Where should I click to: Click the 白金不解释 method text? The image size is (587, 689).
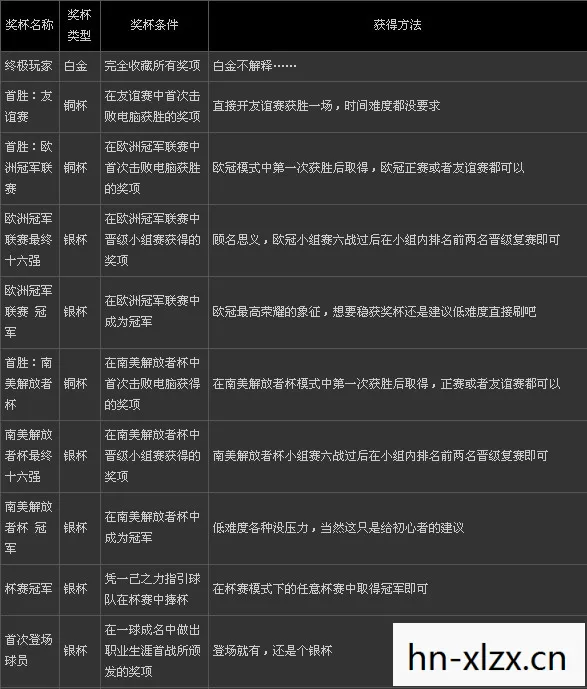tap(254, 66)
